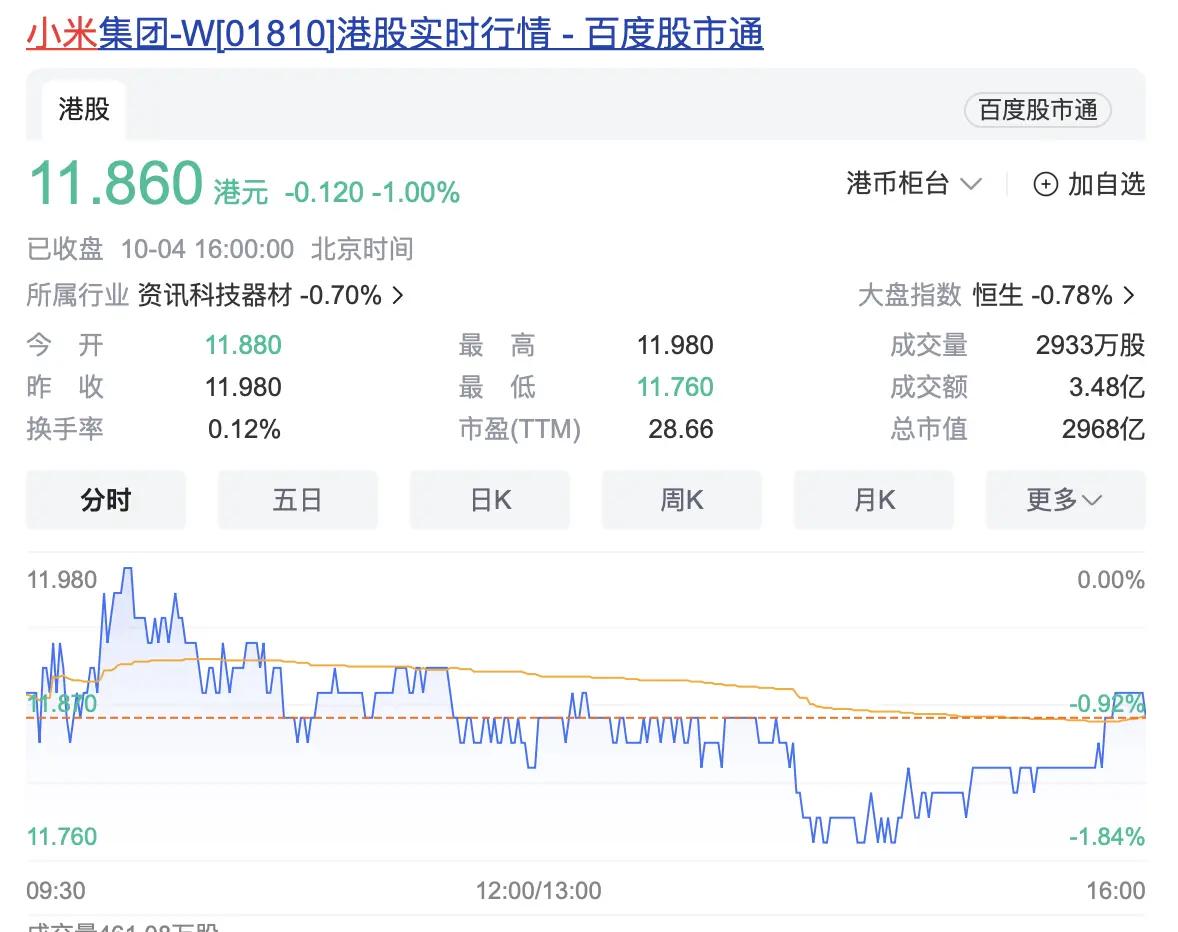Open 恒生 index link
Image resolution: width=1178 pixels, height=932 pixels.
pyautogui.click(x=998, y=295)
